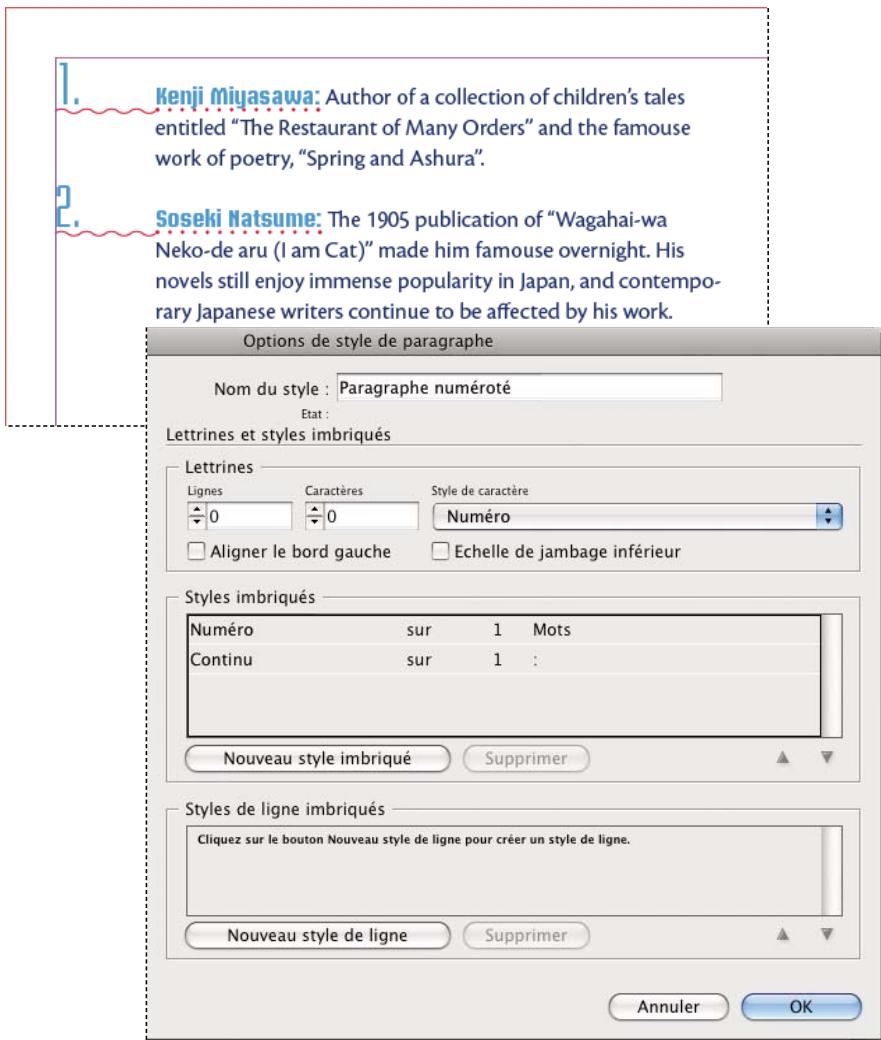Click the Annuler button

[669, 1007]
